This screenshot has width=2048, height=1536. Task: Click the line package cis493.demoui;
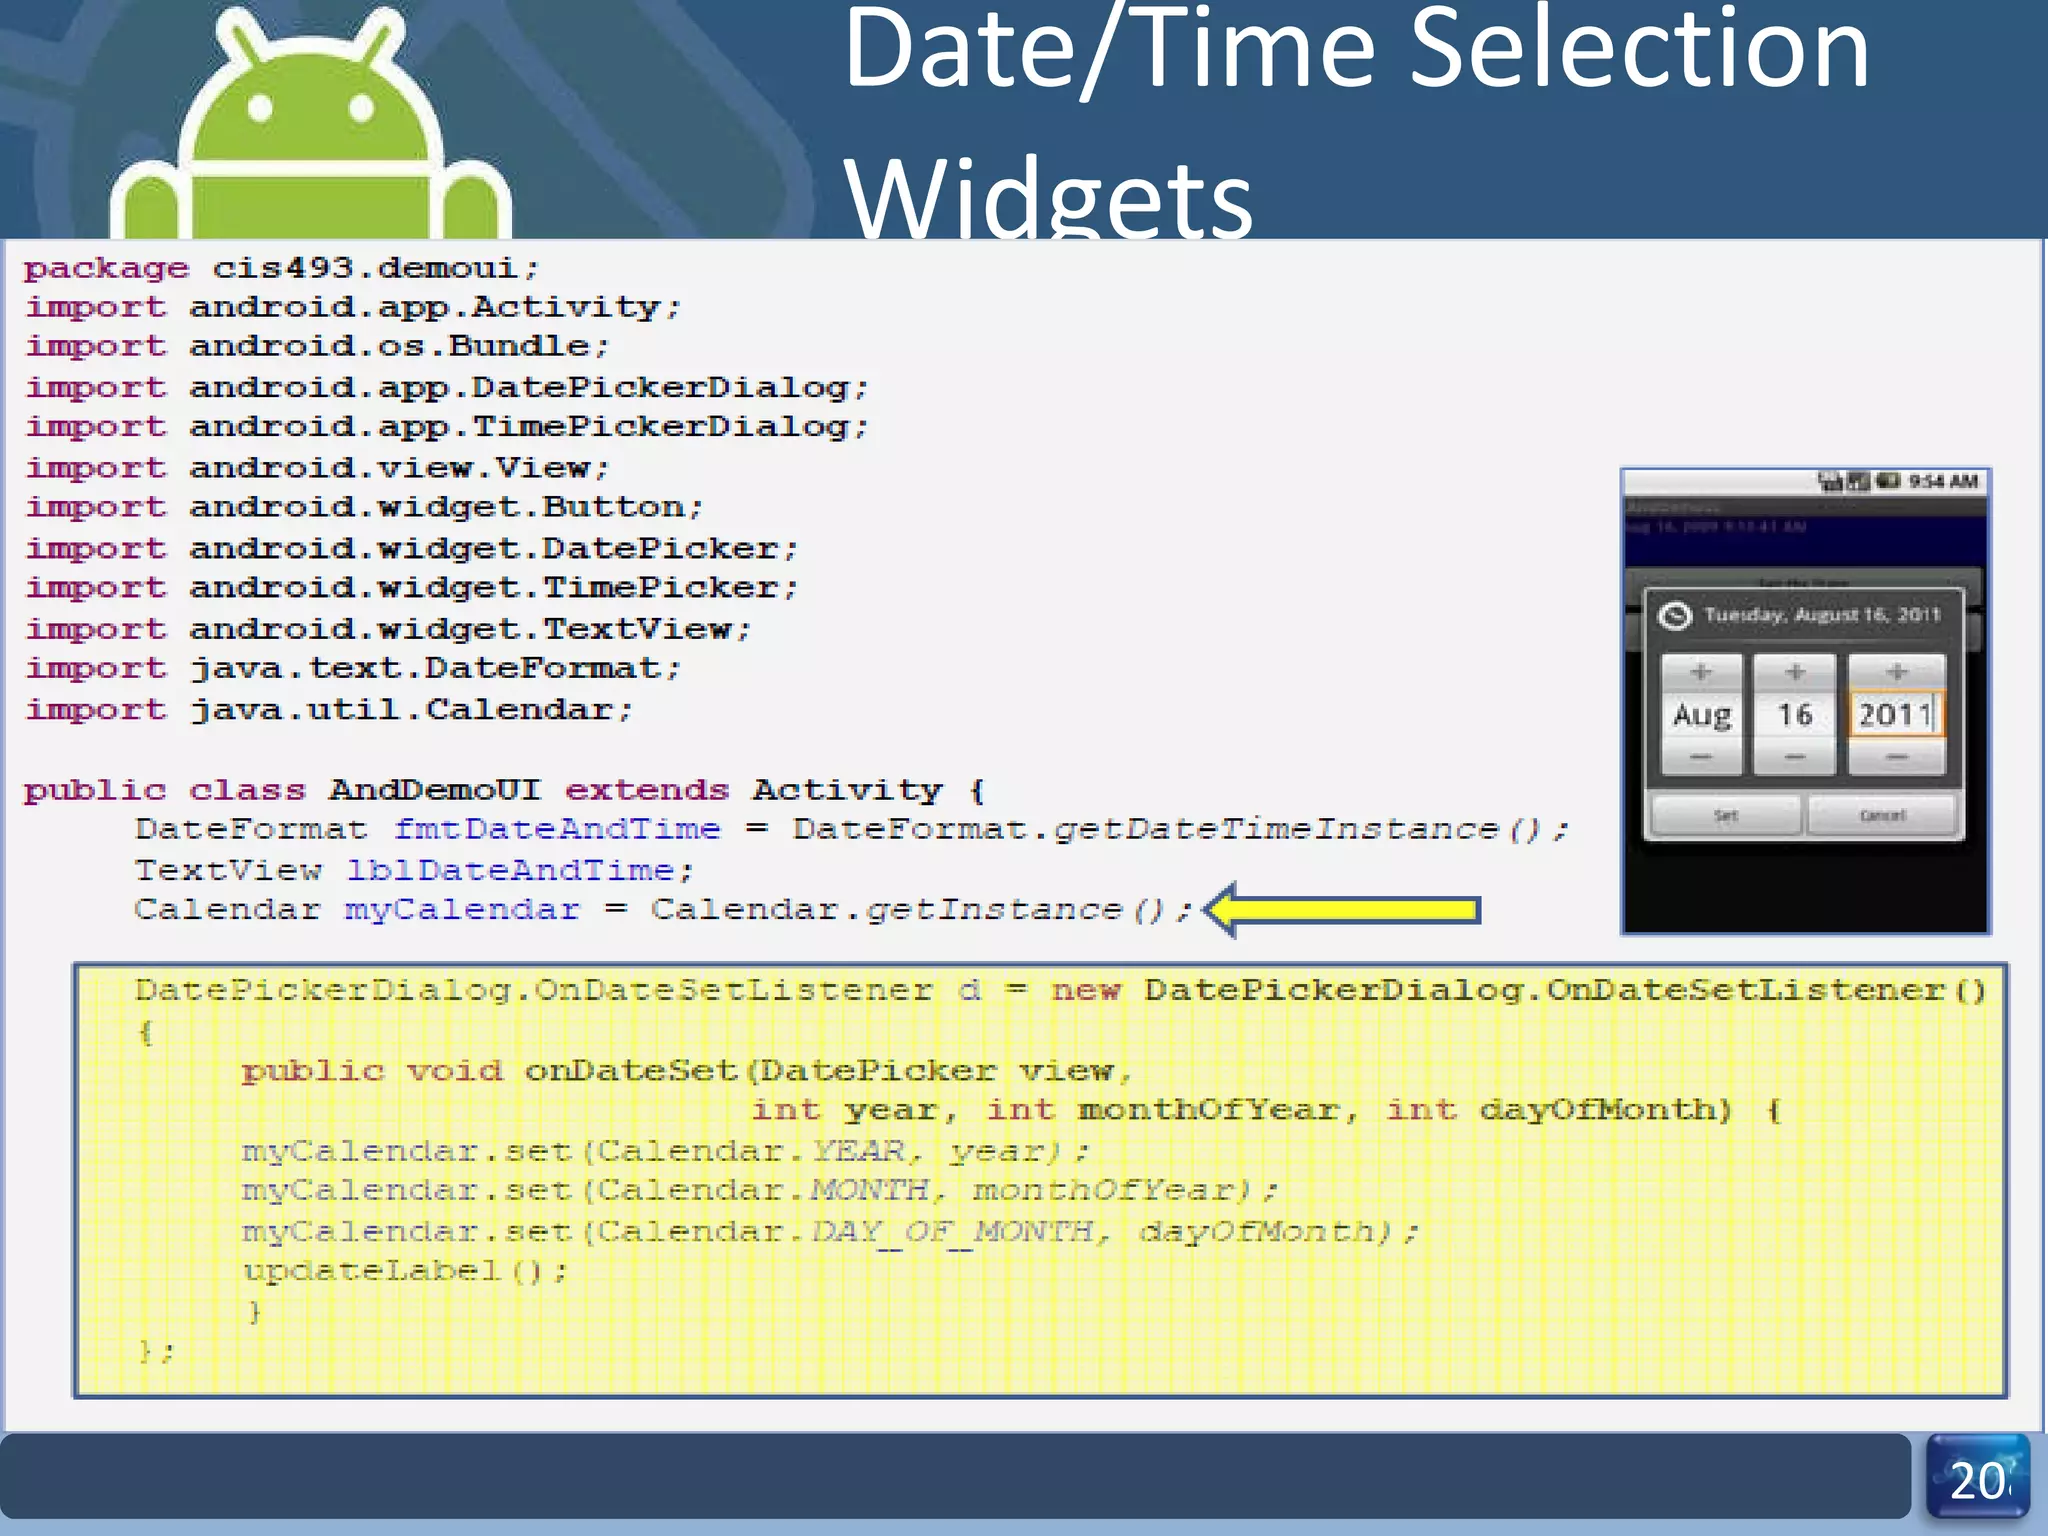281,268
